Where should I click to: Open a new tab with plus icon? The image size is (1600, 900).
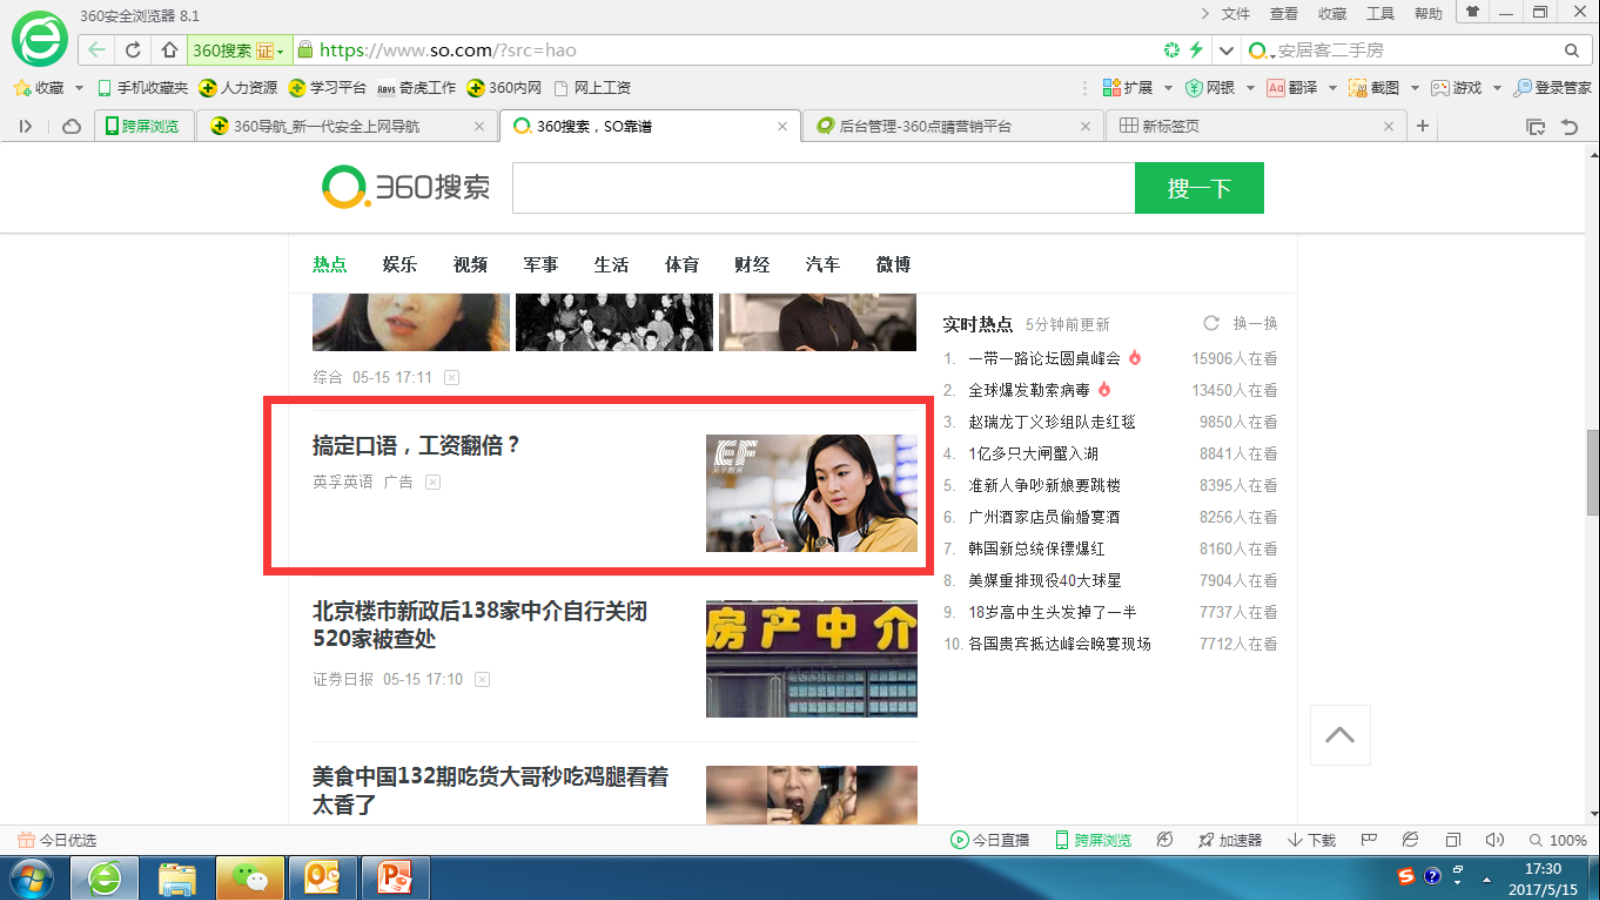pos(1422,126)
